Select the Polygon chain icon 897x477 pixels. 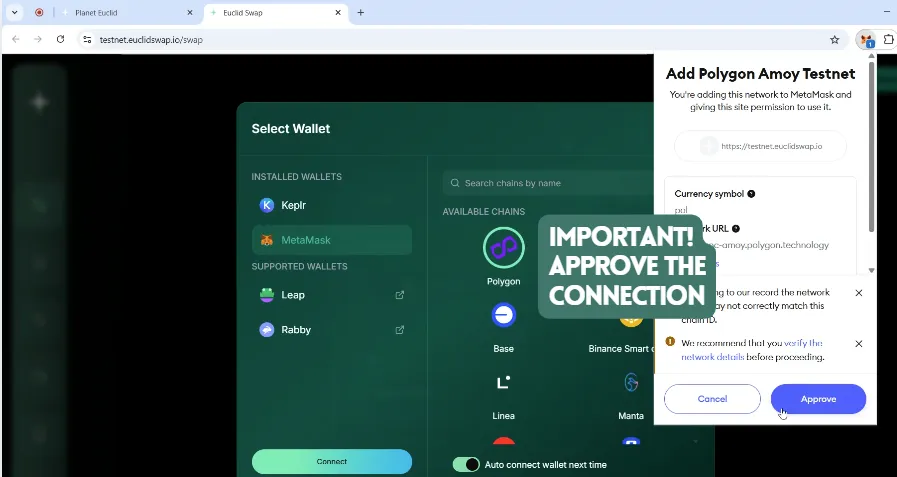pyautogui.click(x=503, y=248)
